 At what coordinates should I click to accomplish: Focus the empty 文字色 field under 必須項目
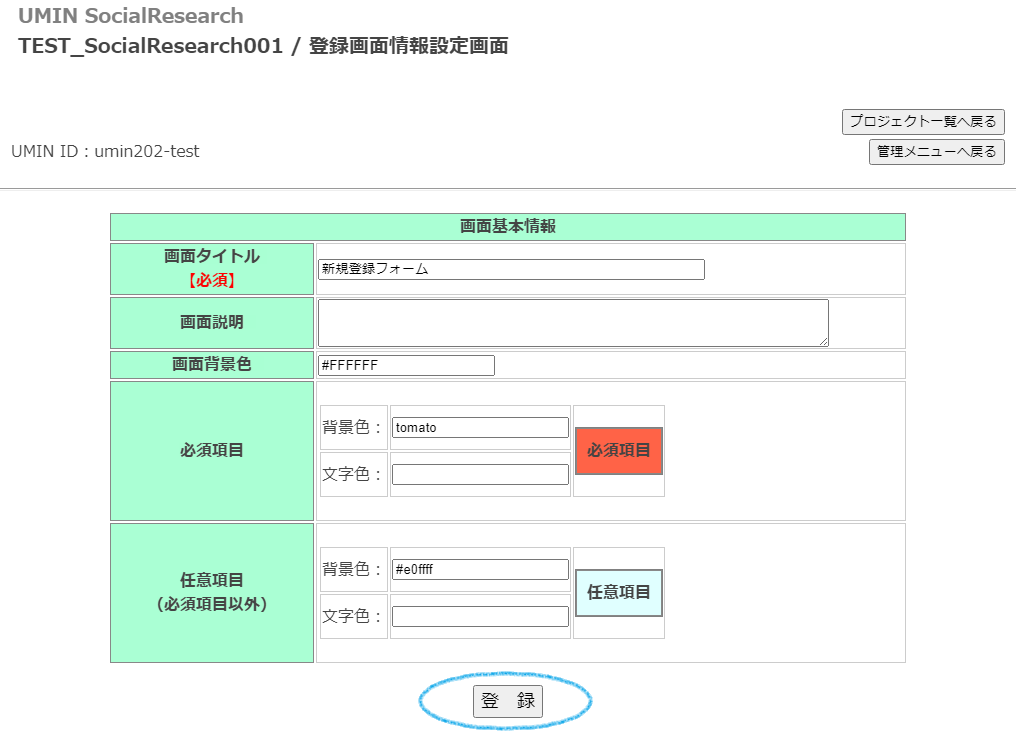tap(480, 474)
